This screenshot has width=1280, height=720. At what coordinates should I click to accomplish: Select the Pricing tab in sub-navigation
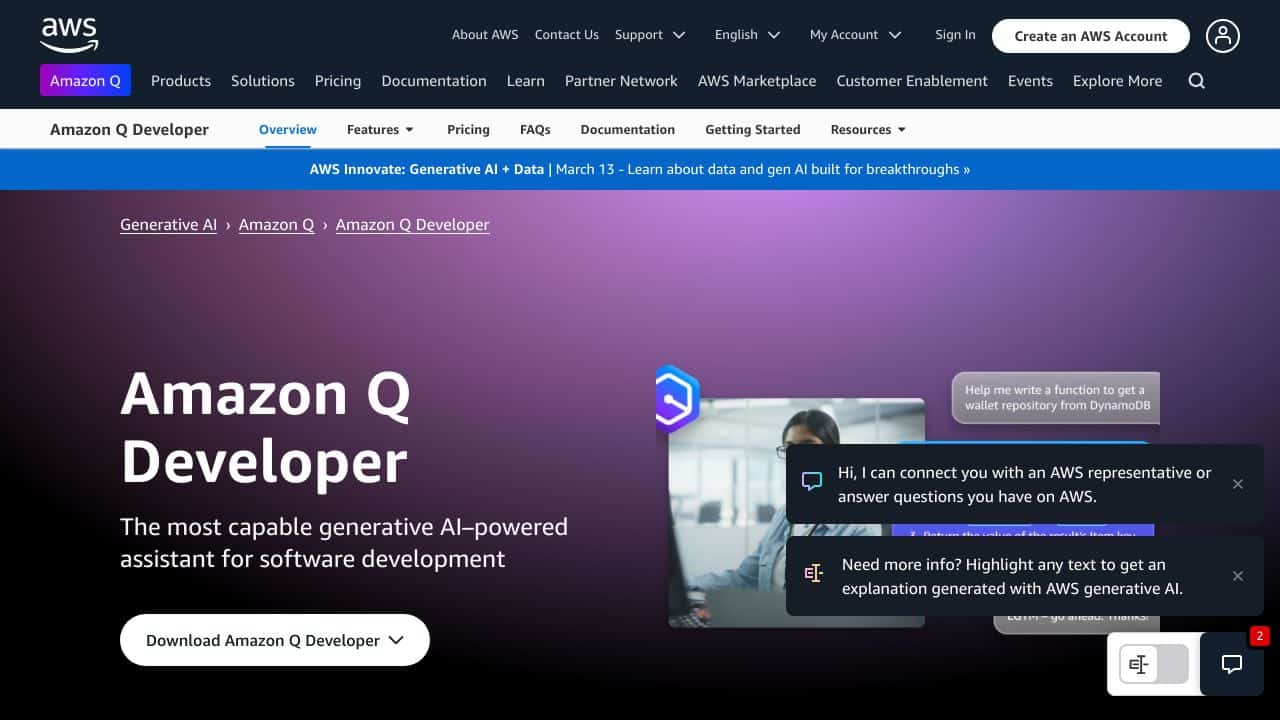[468, 130]
